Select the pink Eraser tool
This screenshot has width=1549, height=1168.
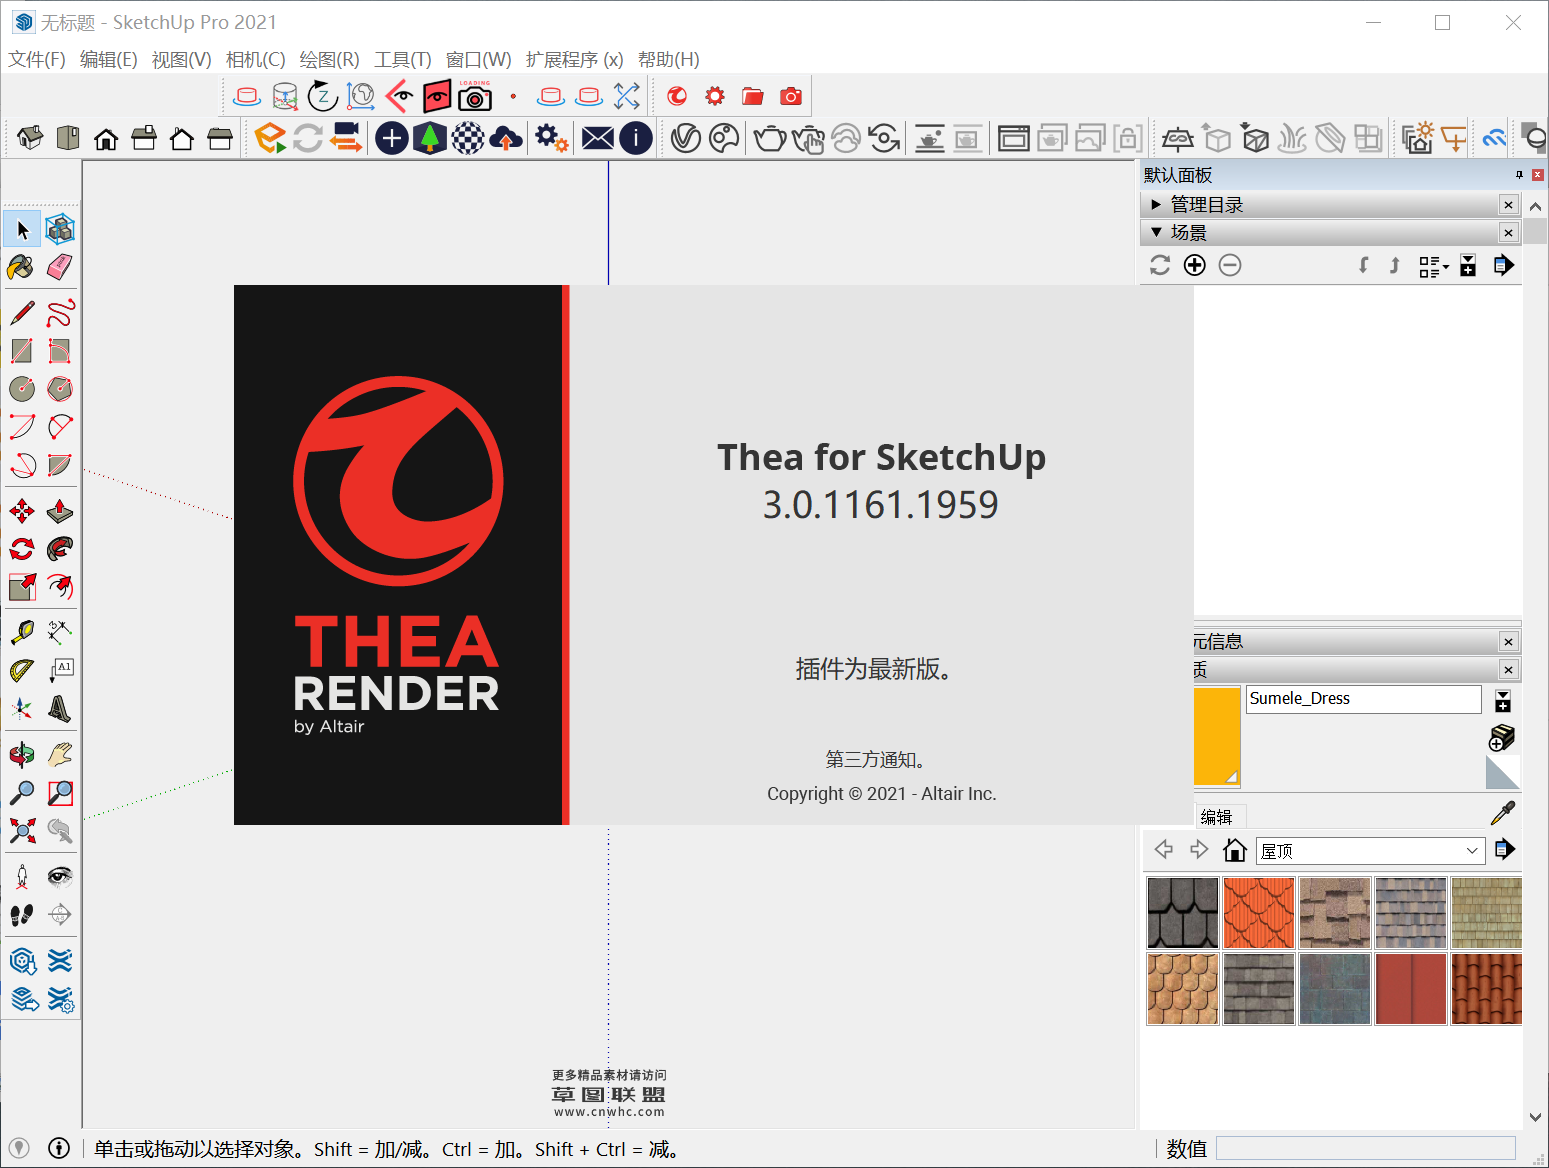[x=60, y=267]
